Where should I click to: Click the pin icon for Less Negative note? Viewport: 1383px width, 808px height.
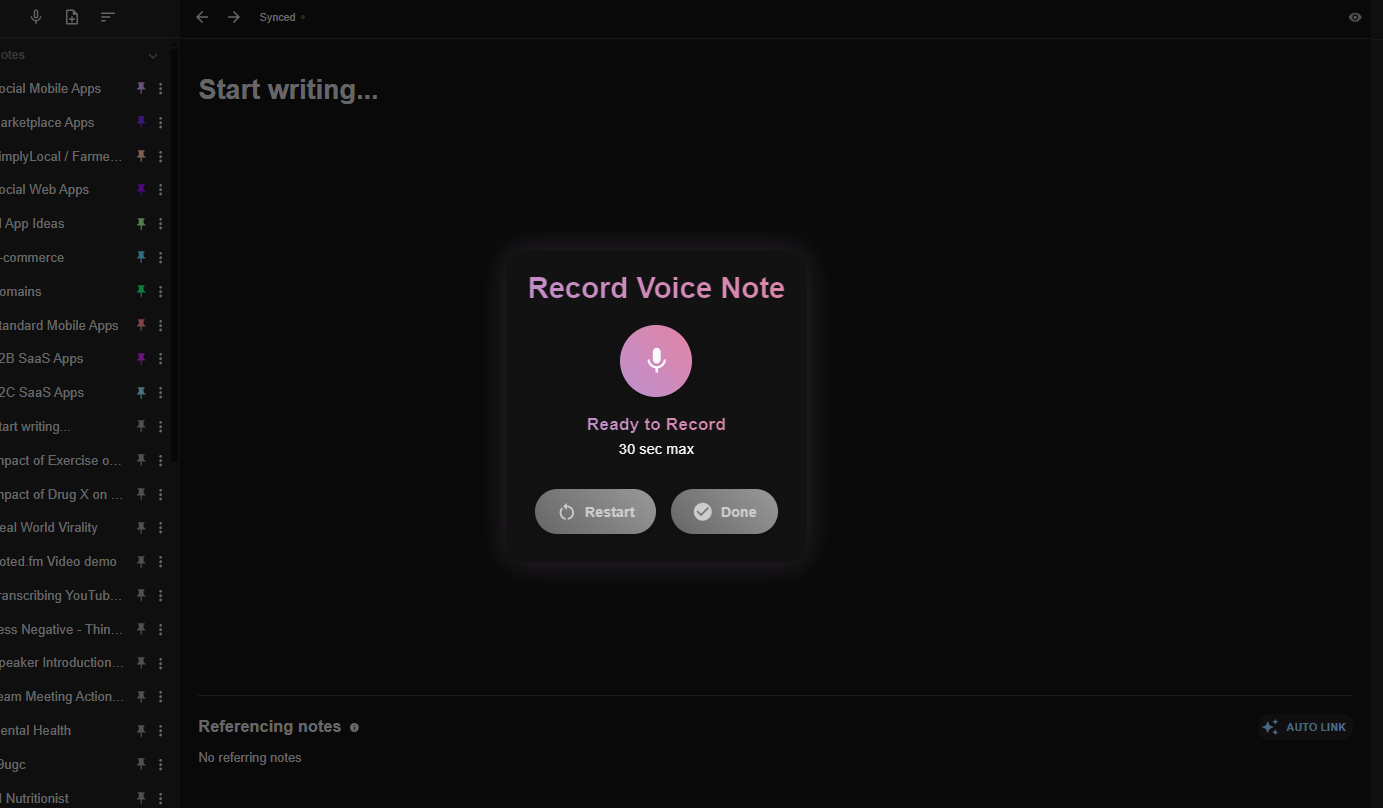tap(141, 629)
